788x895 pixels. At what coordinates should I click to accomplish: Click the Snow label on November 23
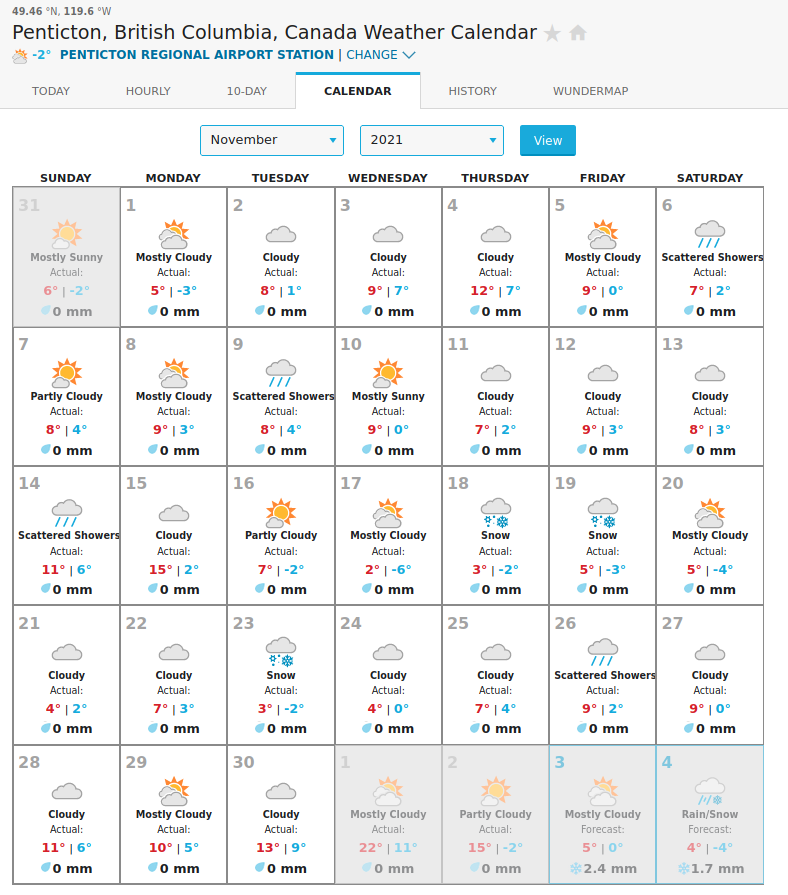[281, 675]
